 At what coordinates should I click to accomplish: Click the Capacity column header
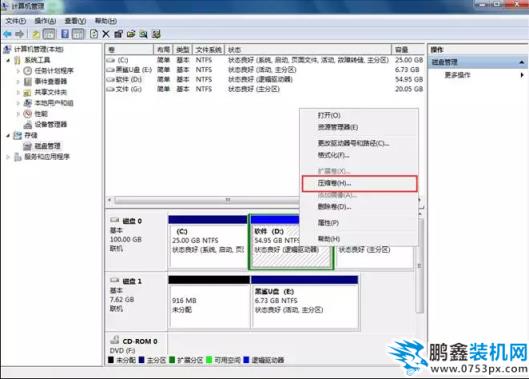(x=401, y=50)
